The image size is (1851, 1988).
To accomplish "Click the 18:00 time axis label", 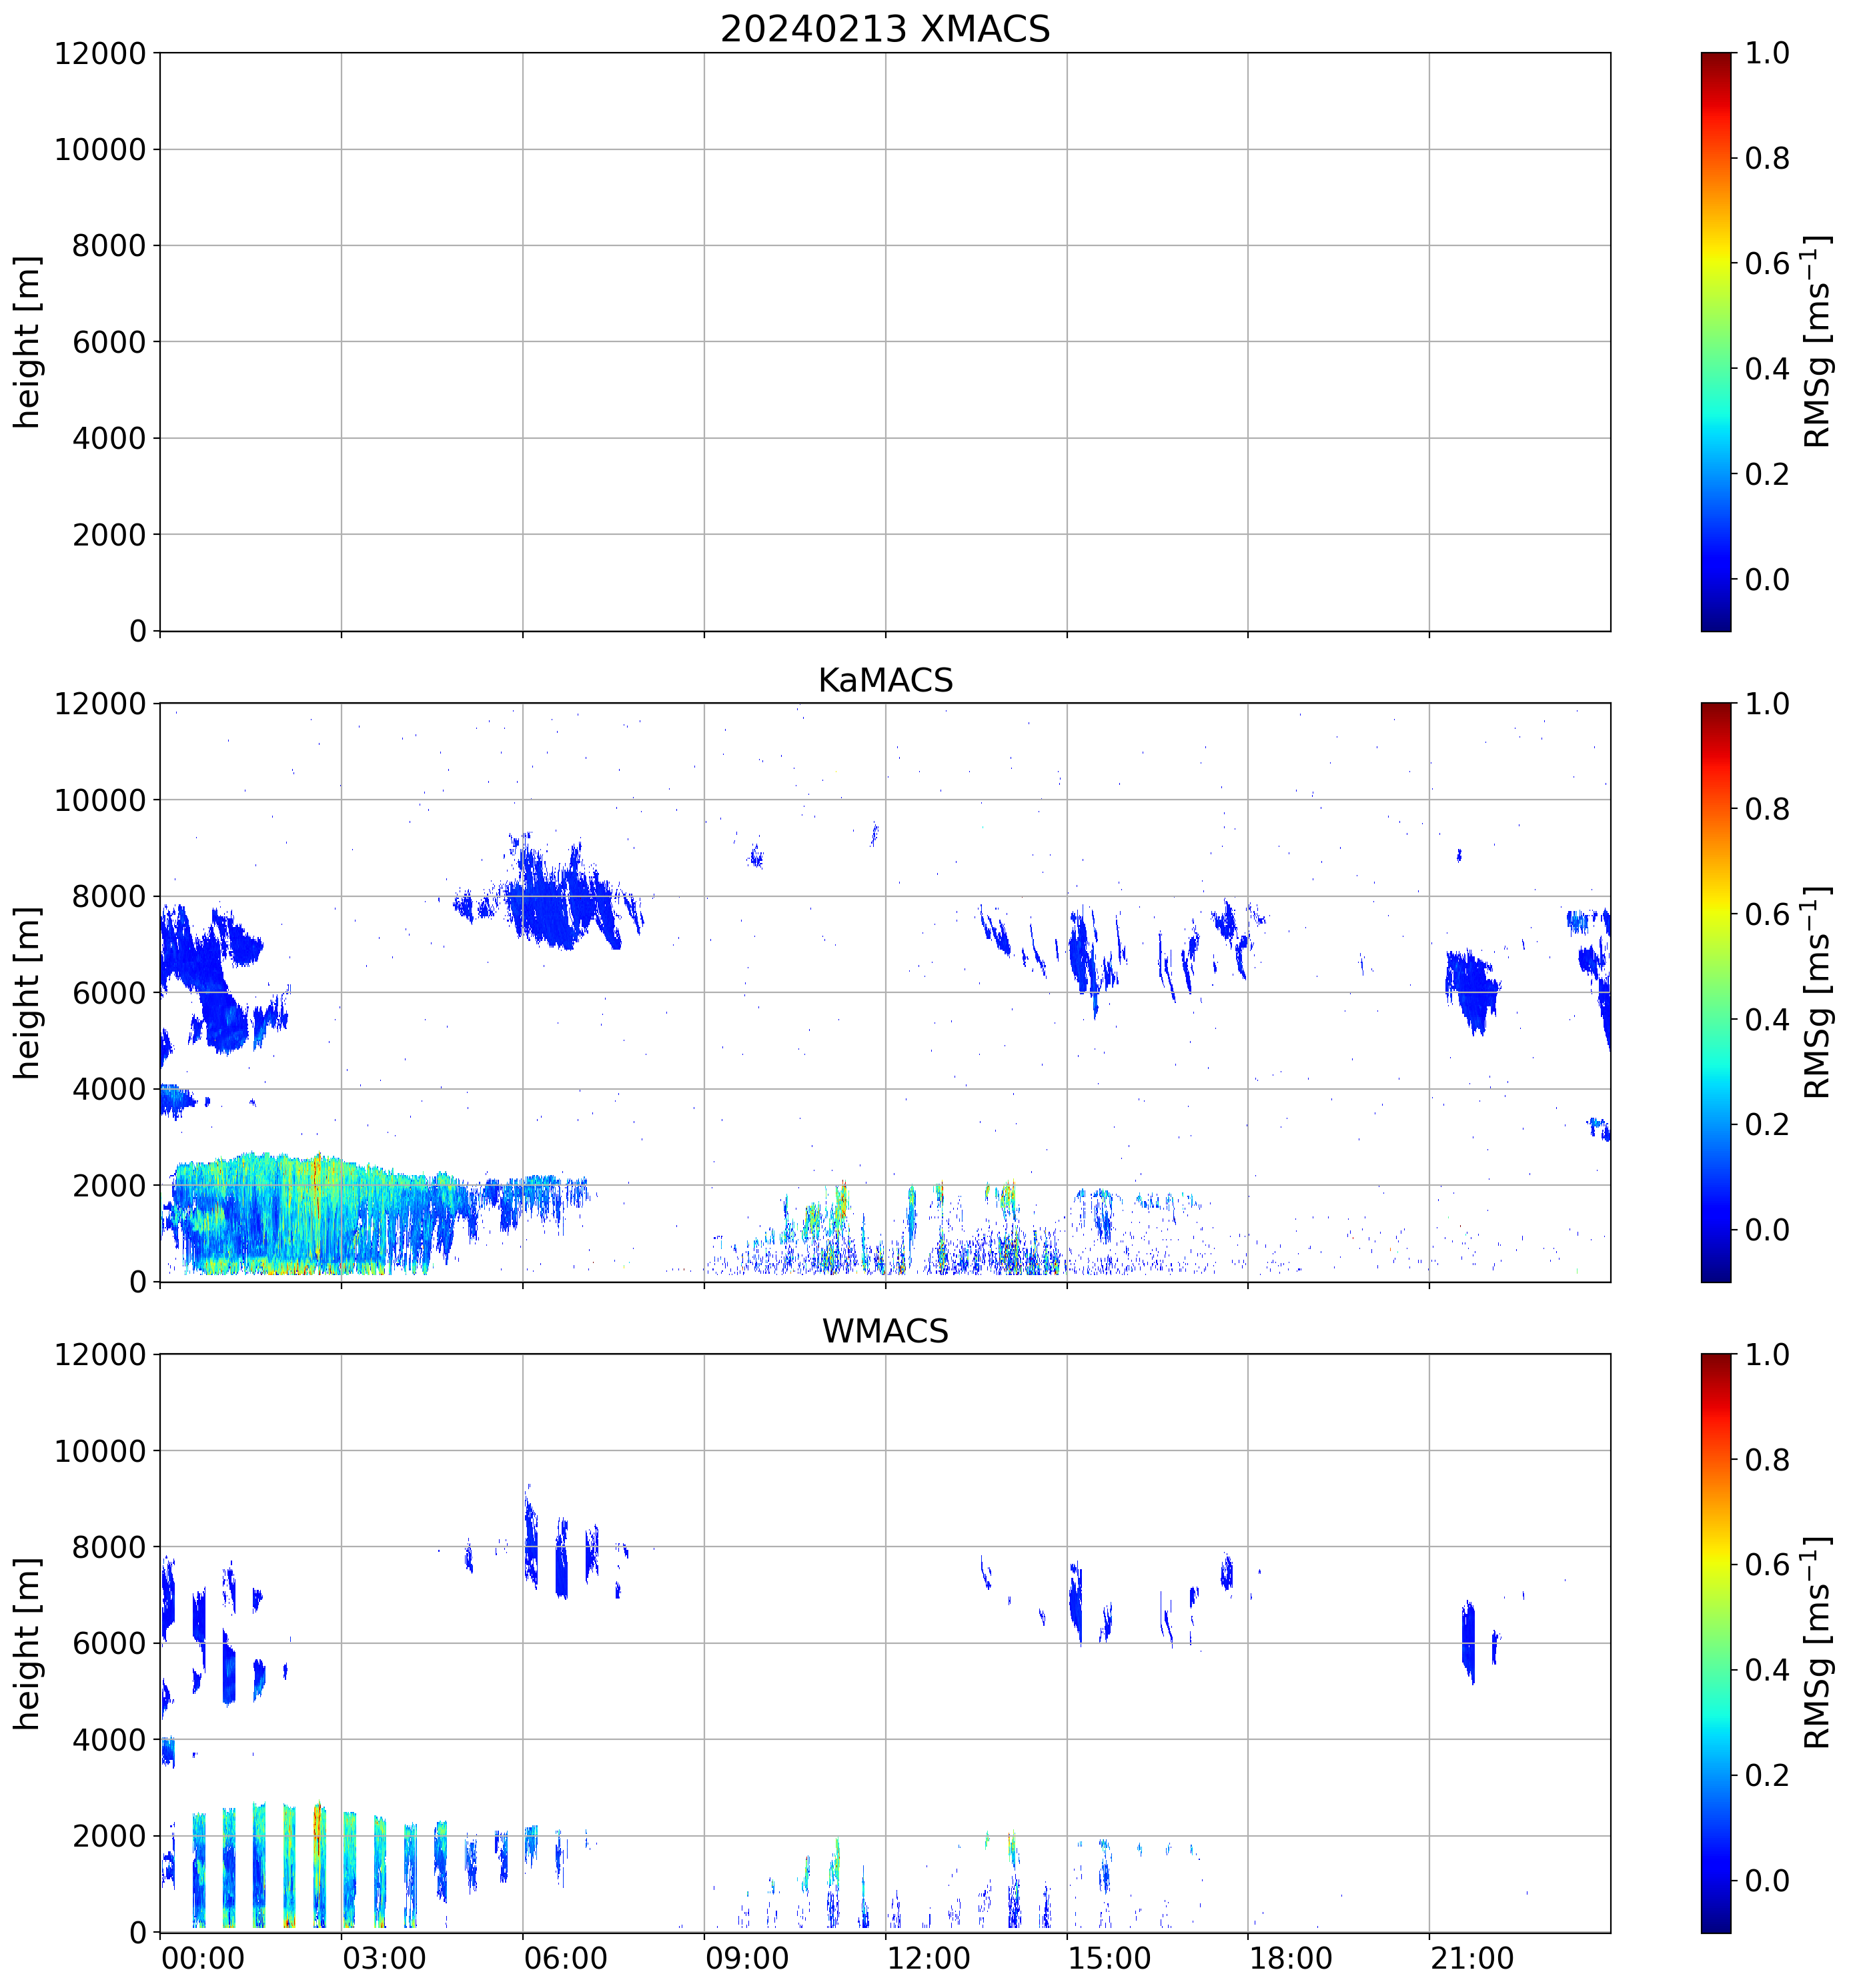I will pos(1290,1957).
